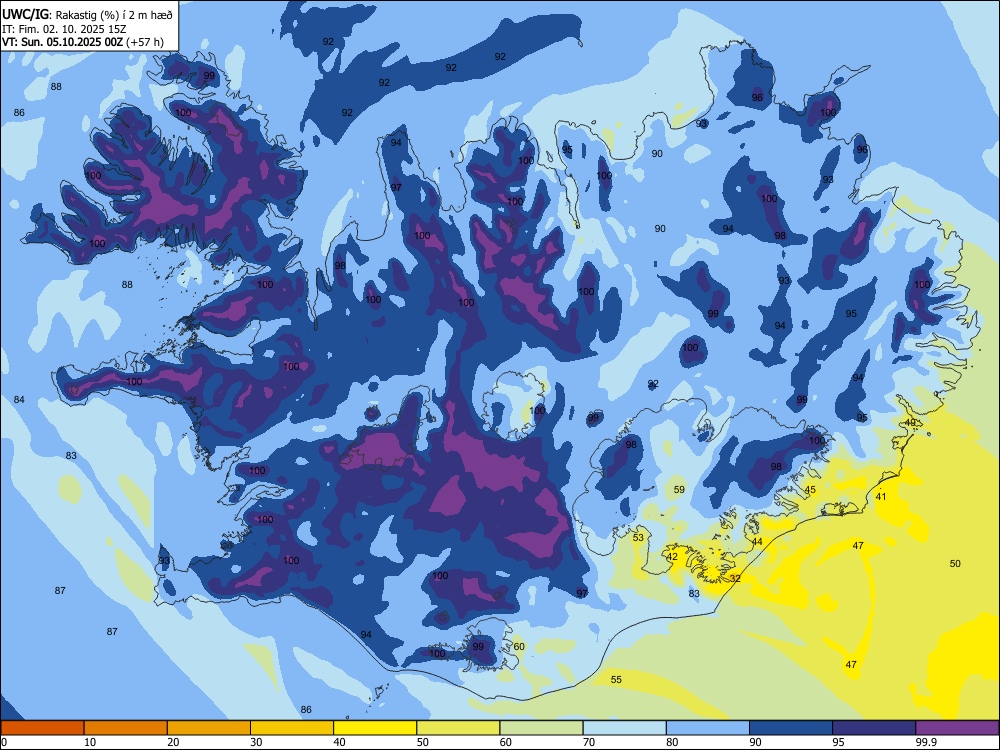1000x750 pixels.
Task: Click the 30–40 amber legend swatch
Action: coord(292,728)
